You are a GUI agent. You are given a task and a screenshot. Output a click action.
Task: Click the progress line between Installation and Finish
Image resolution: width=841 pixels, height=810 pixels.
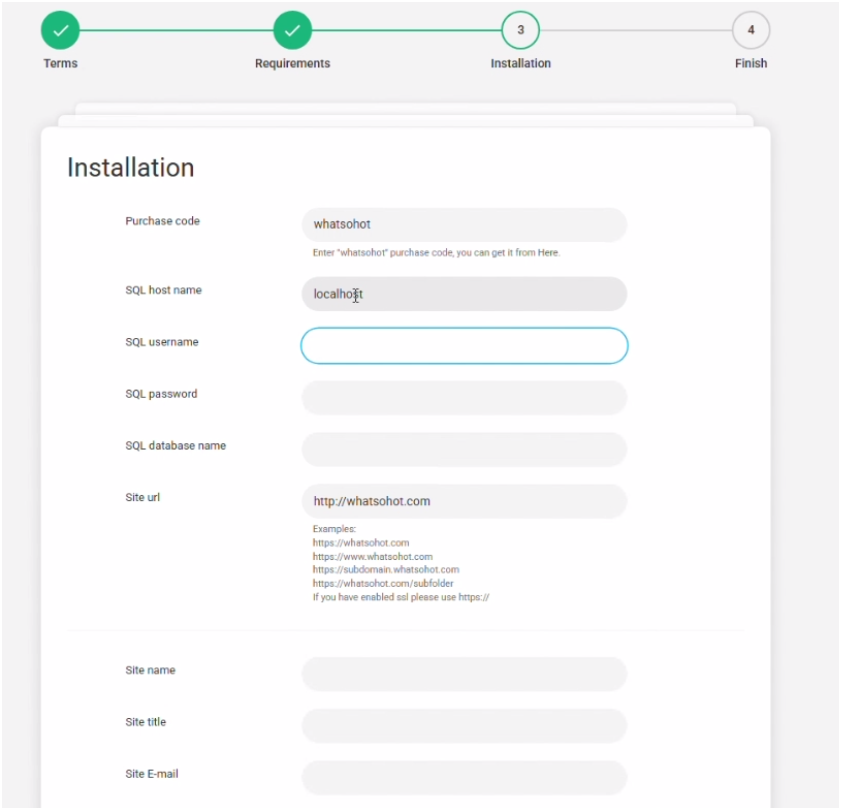635,30
